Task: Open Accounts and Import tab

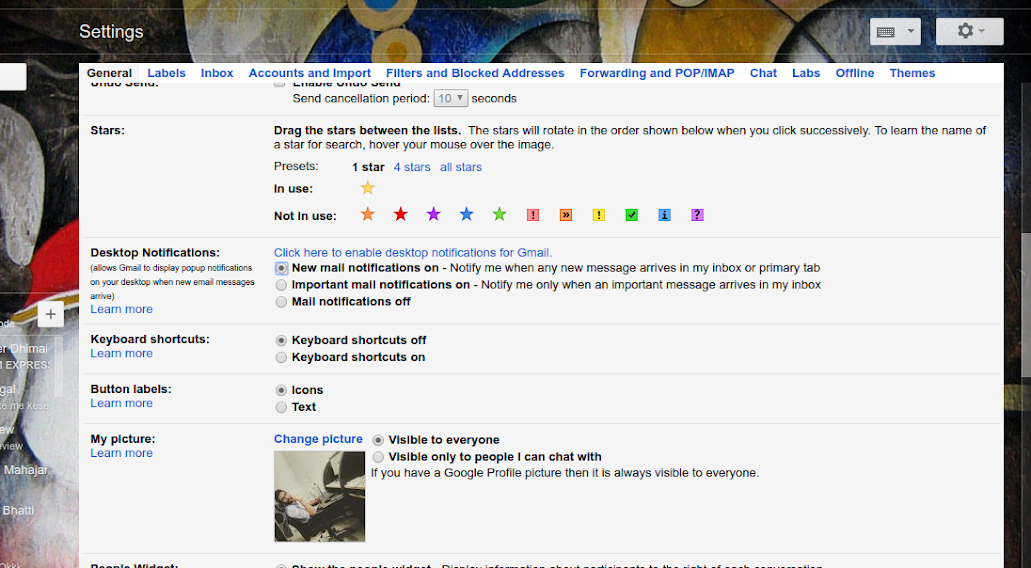Action: click(x=310, y=73)
